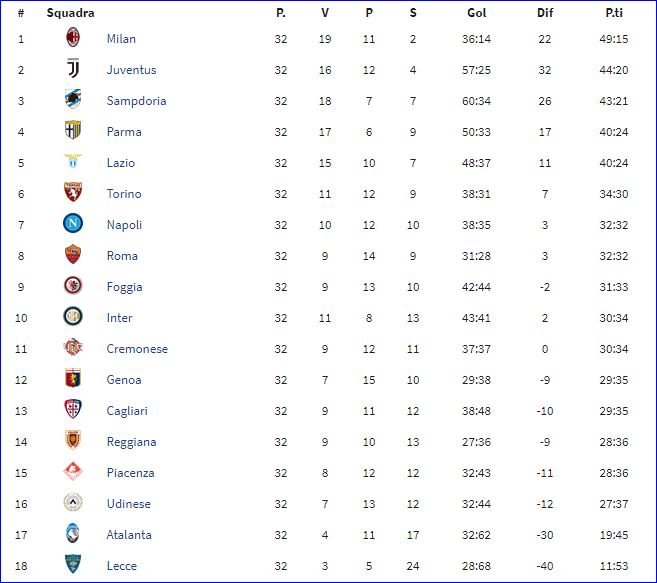Open the Cremonese team link

(x=137, y=349)
